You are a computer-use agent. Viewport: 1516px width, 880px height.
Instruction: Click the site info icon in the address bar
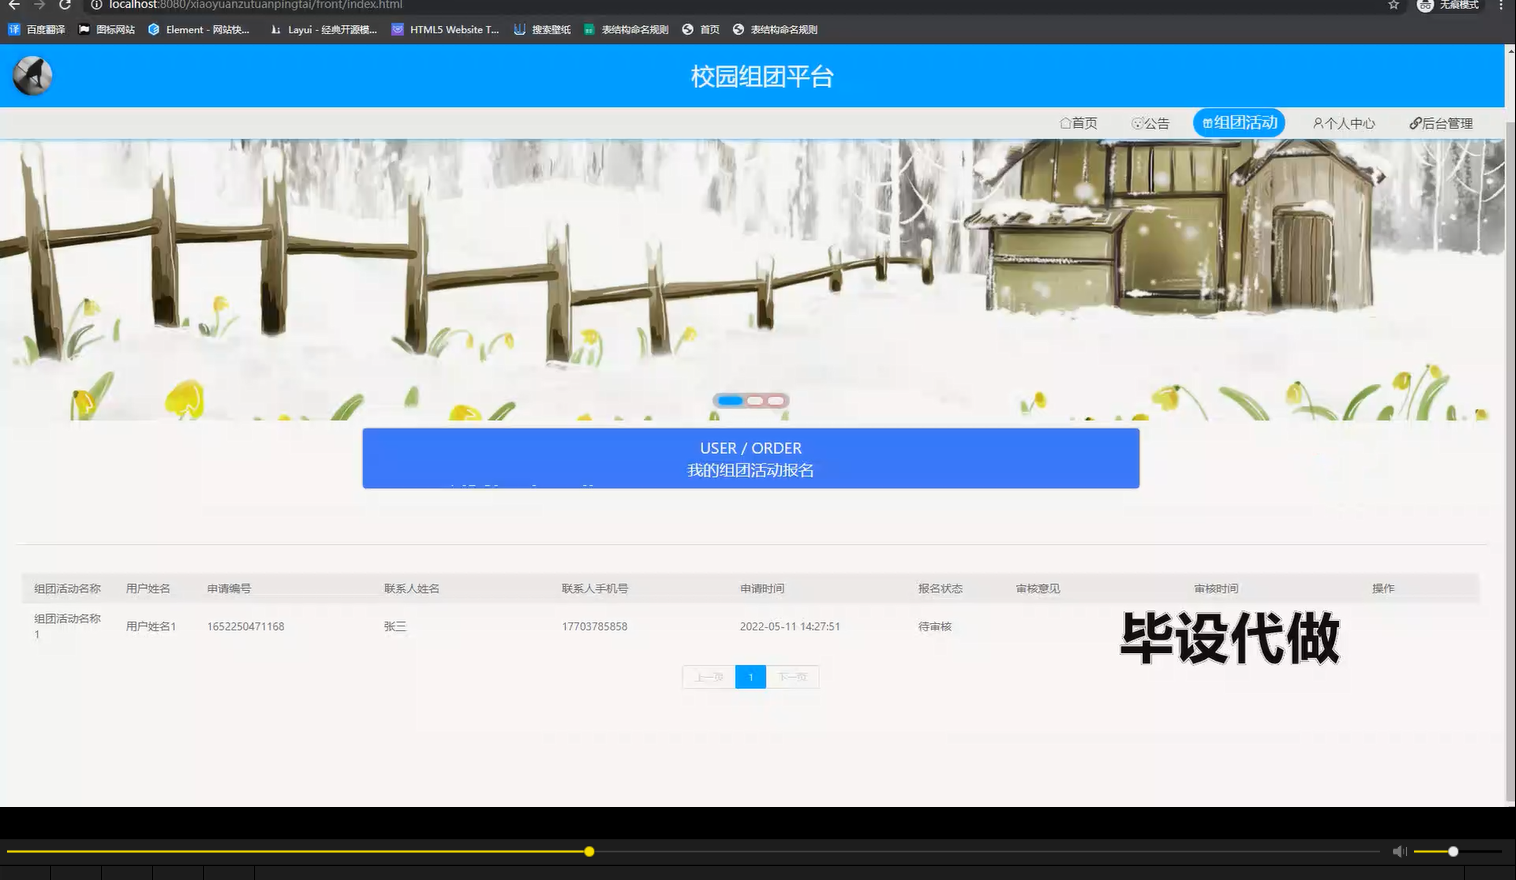97,5
